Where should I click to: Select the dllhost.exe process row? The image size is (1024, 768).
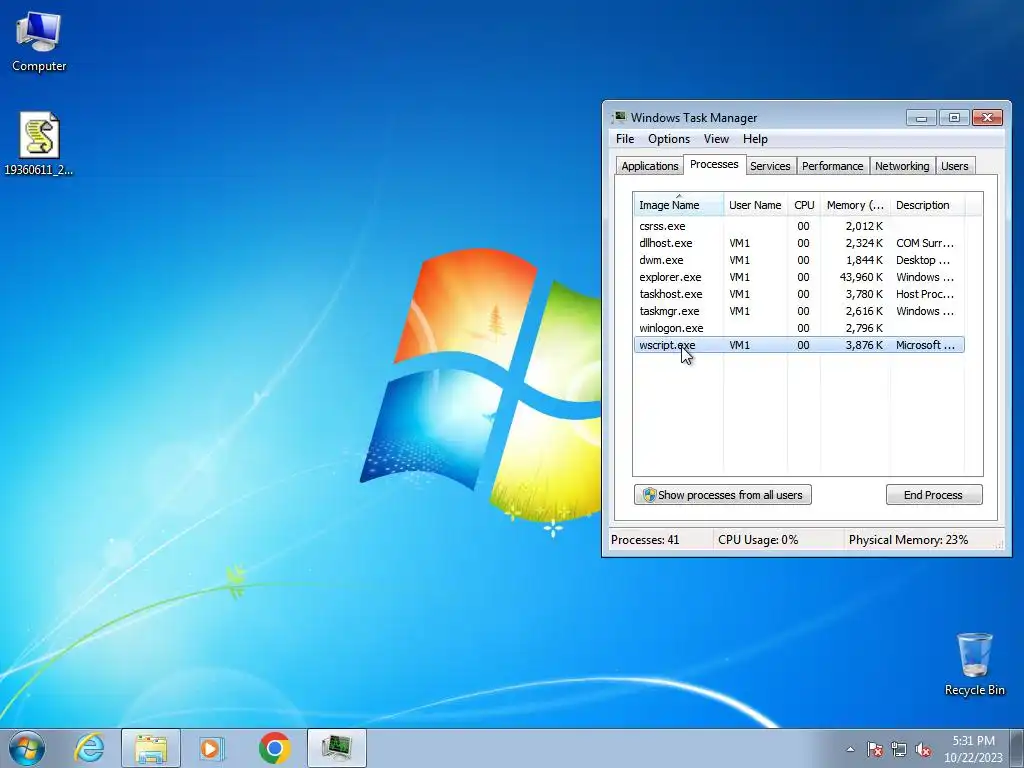799,243
